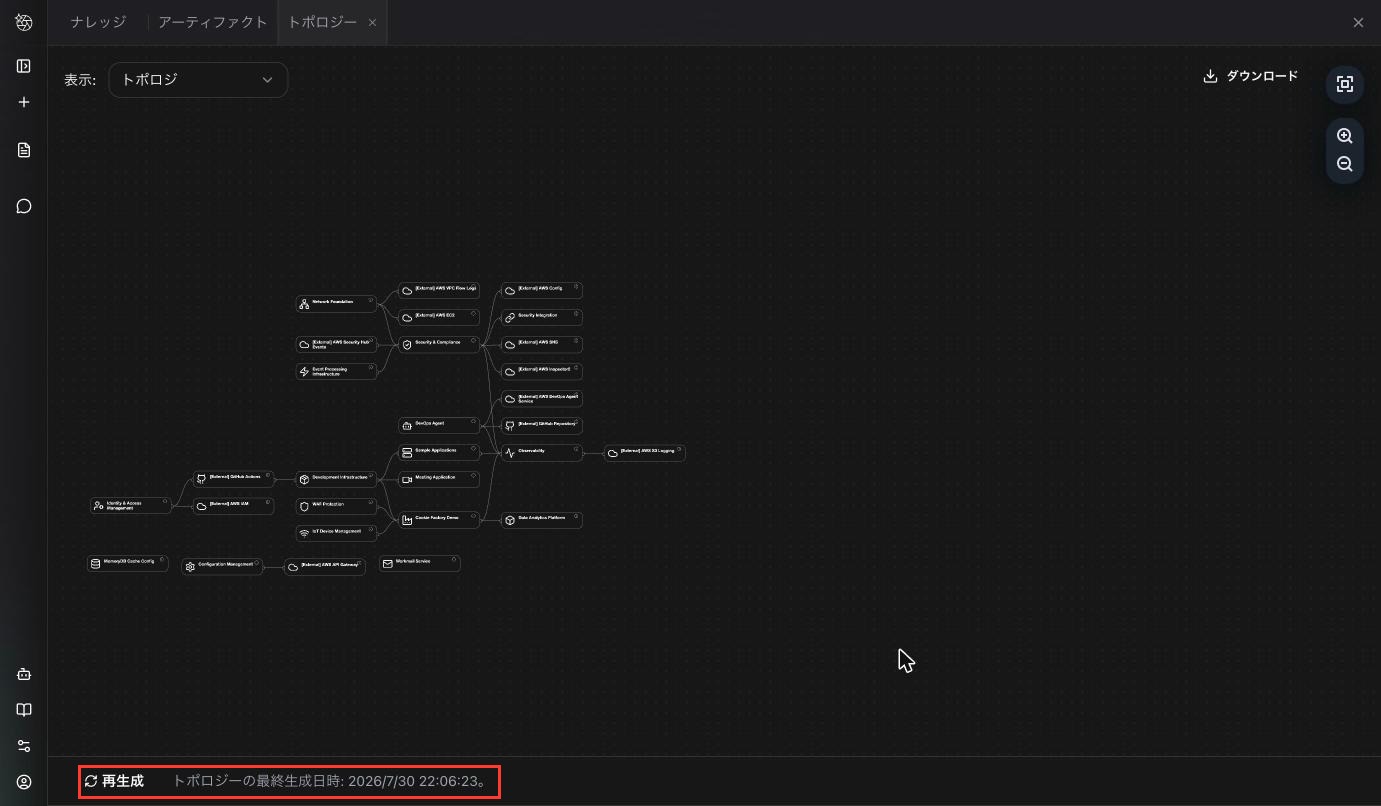Screen dimensions: 1381x806
Task: Open the sliders settings icon in the sidebar
Action: coord(24,746)
